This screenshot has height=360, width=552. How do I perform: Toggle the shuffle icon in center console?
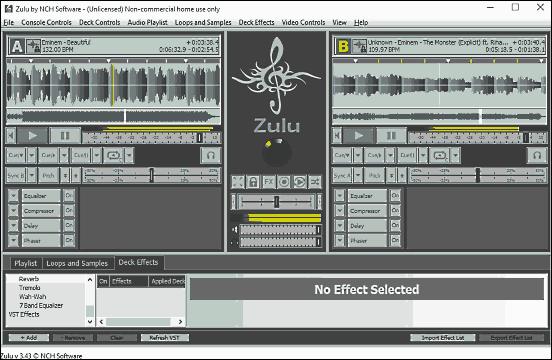[314, 182]
